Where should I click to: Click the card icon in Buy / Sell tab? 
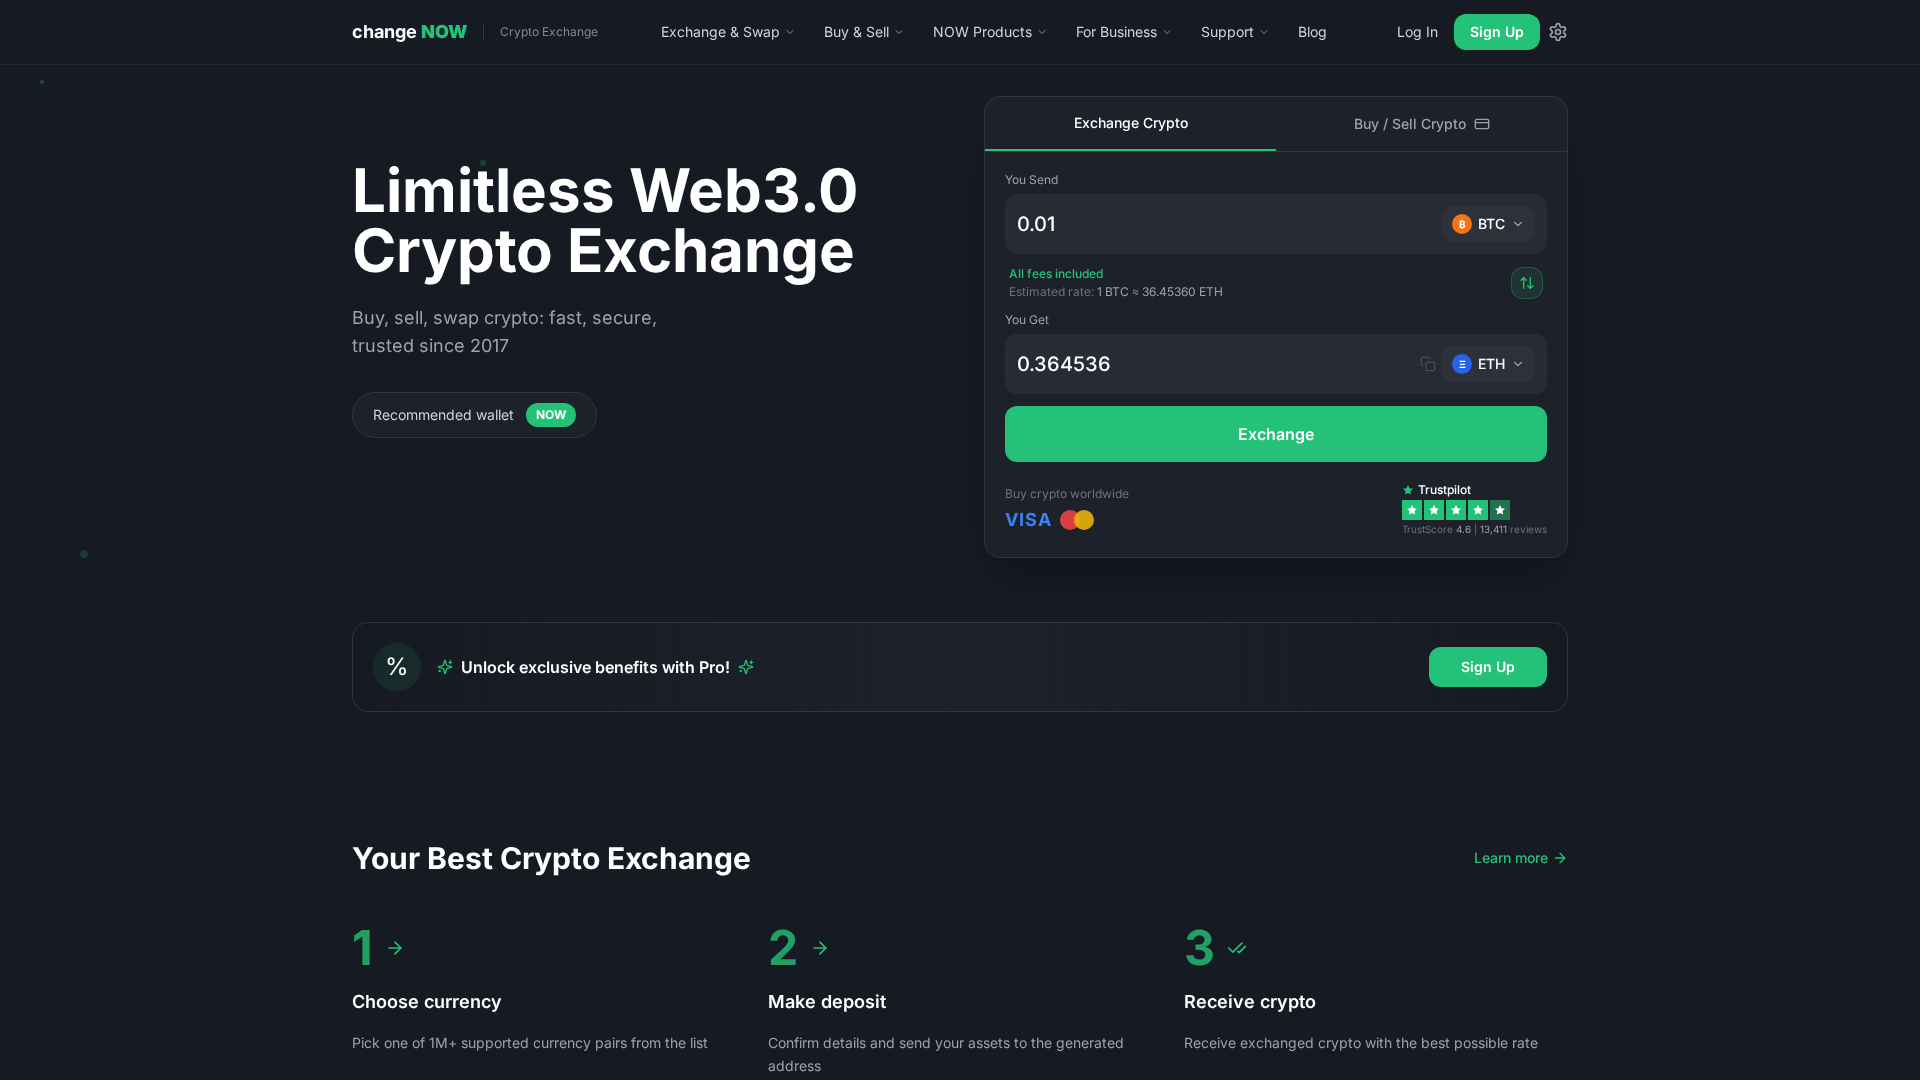tap(1482, 124)
